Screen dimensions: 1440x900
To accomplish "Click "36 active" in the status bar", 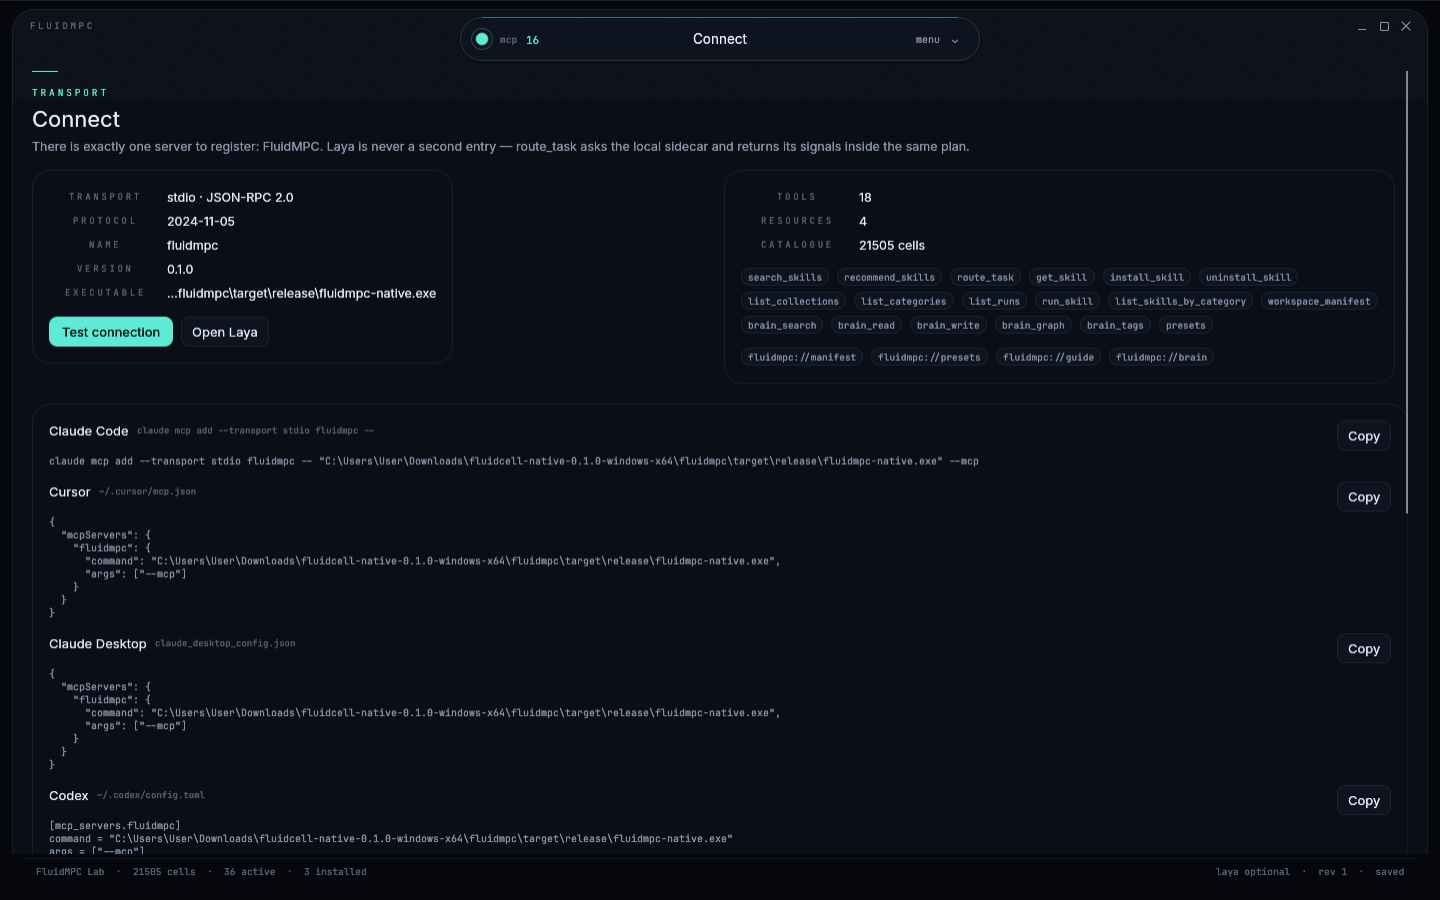I will (250, 872).
